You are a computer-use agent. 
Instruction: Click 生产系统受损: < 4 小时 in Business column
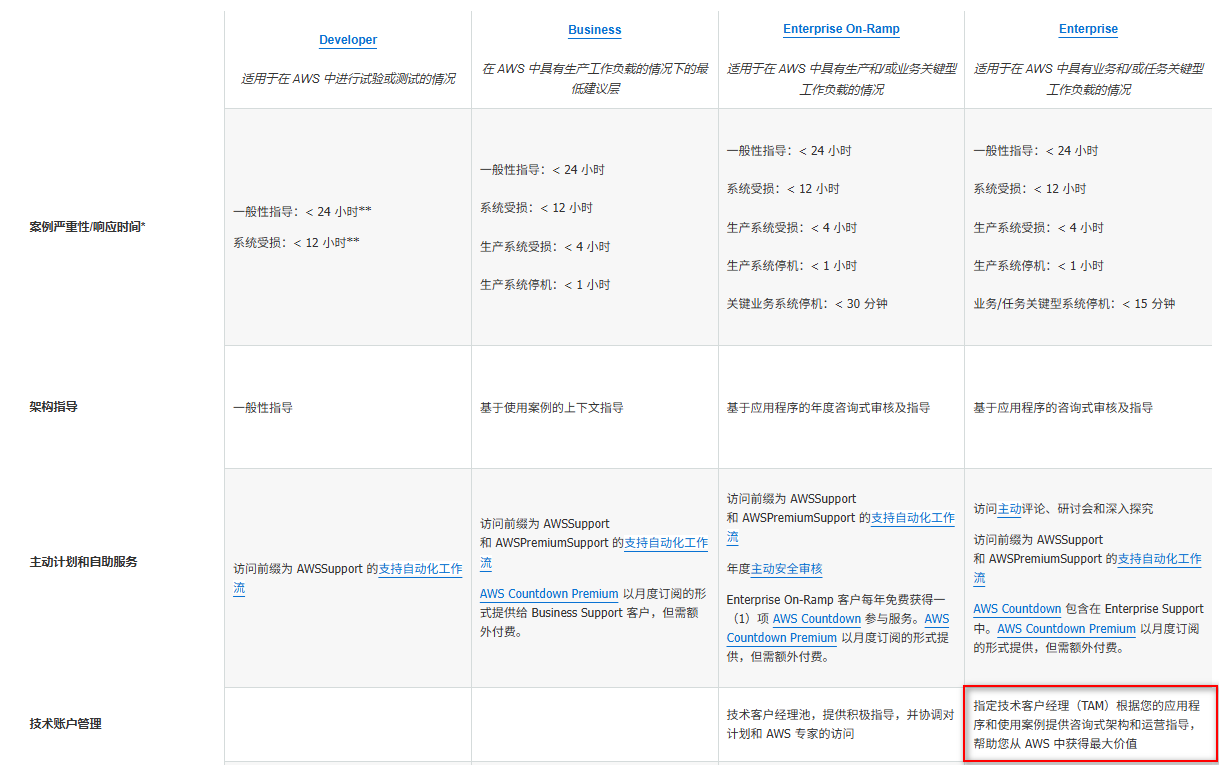point(545,247)
